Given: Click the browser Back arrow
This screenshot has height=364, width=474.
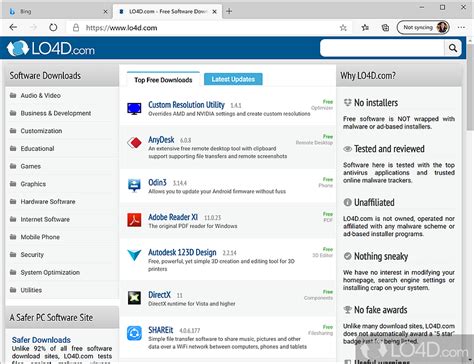Looking at the screenshot, I should click(13, 27).
